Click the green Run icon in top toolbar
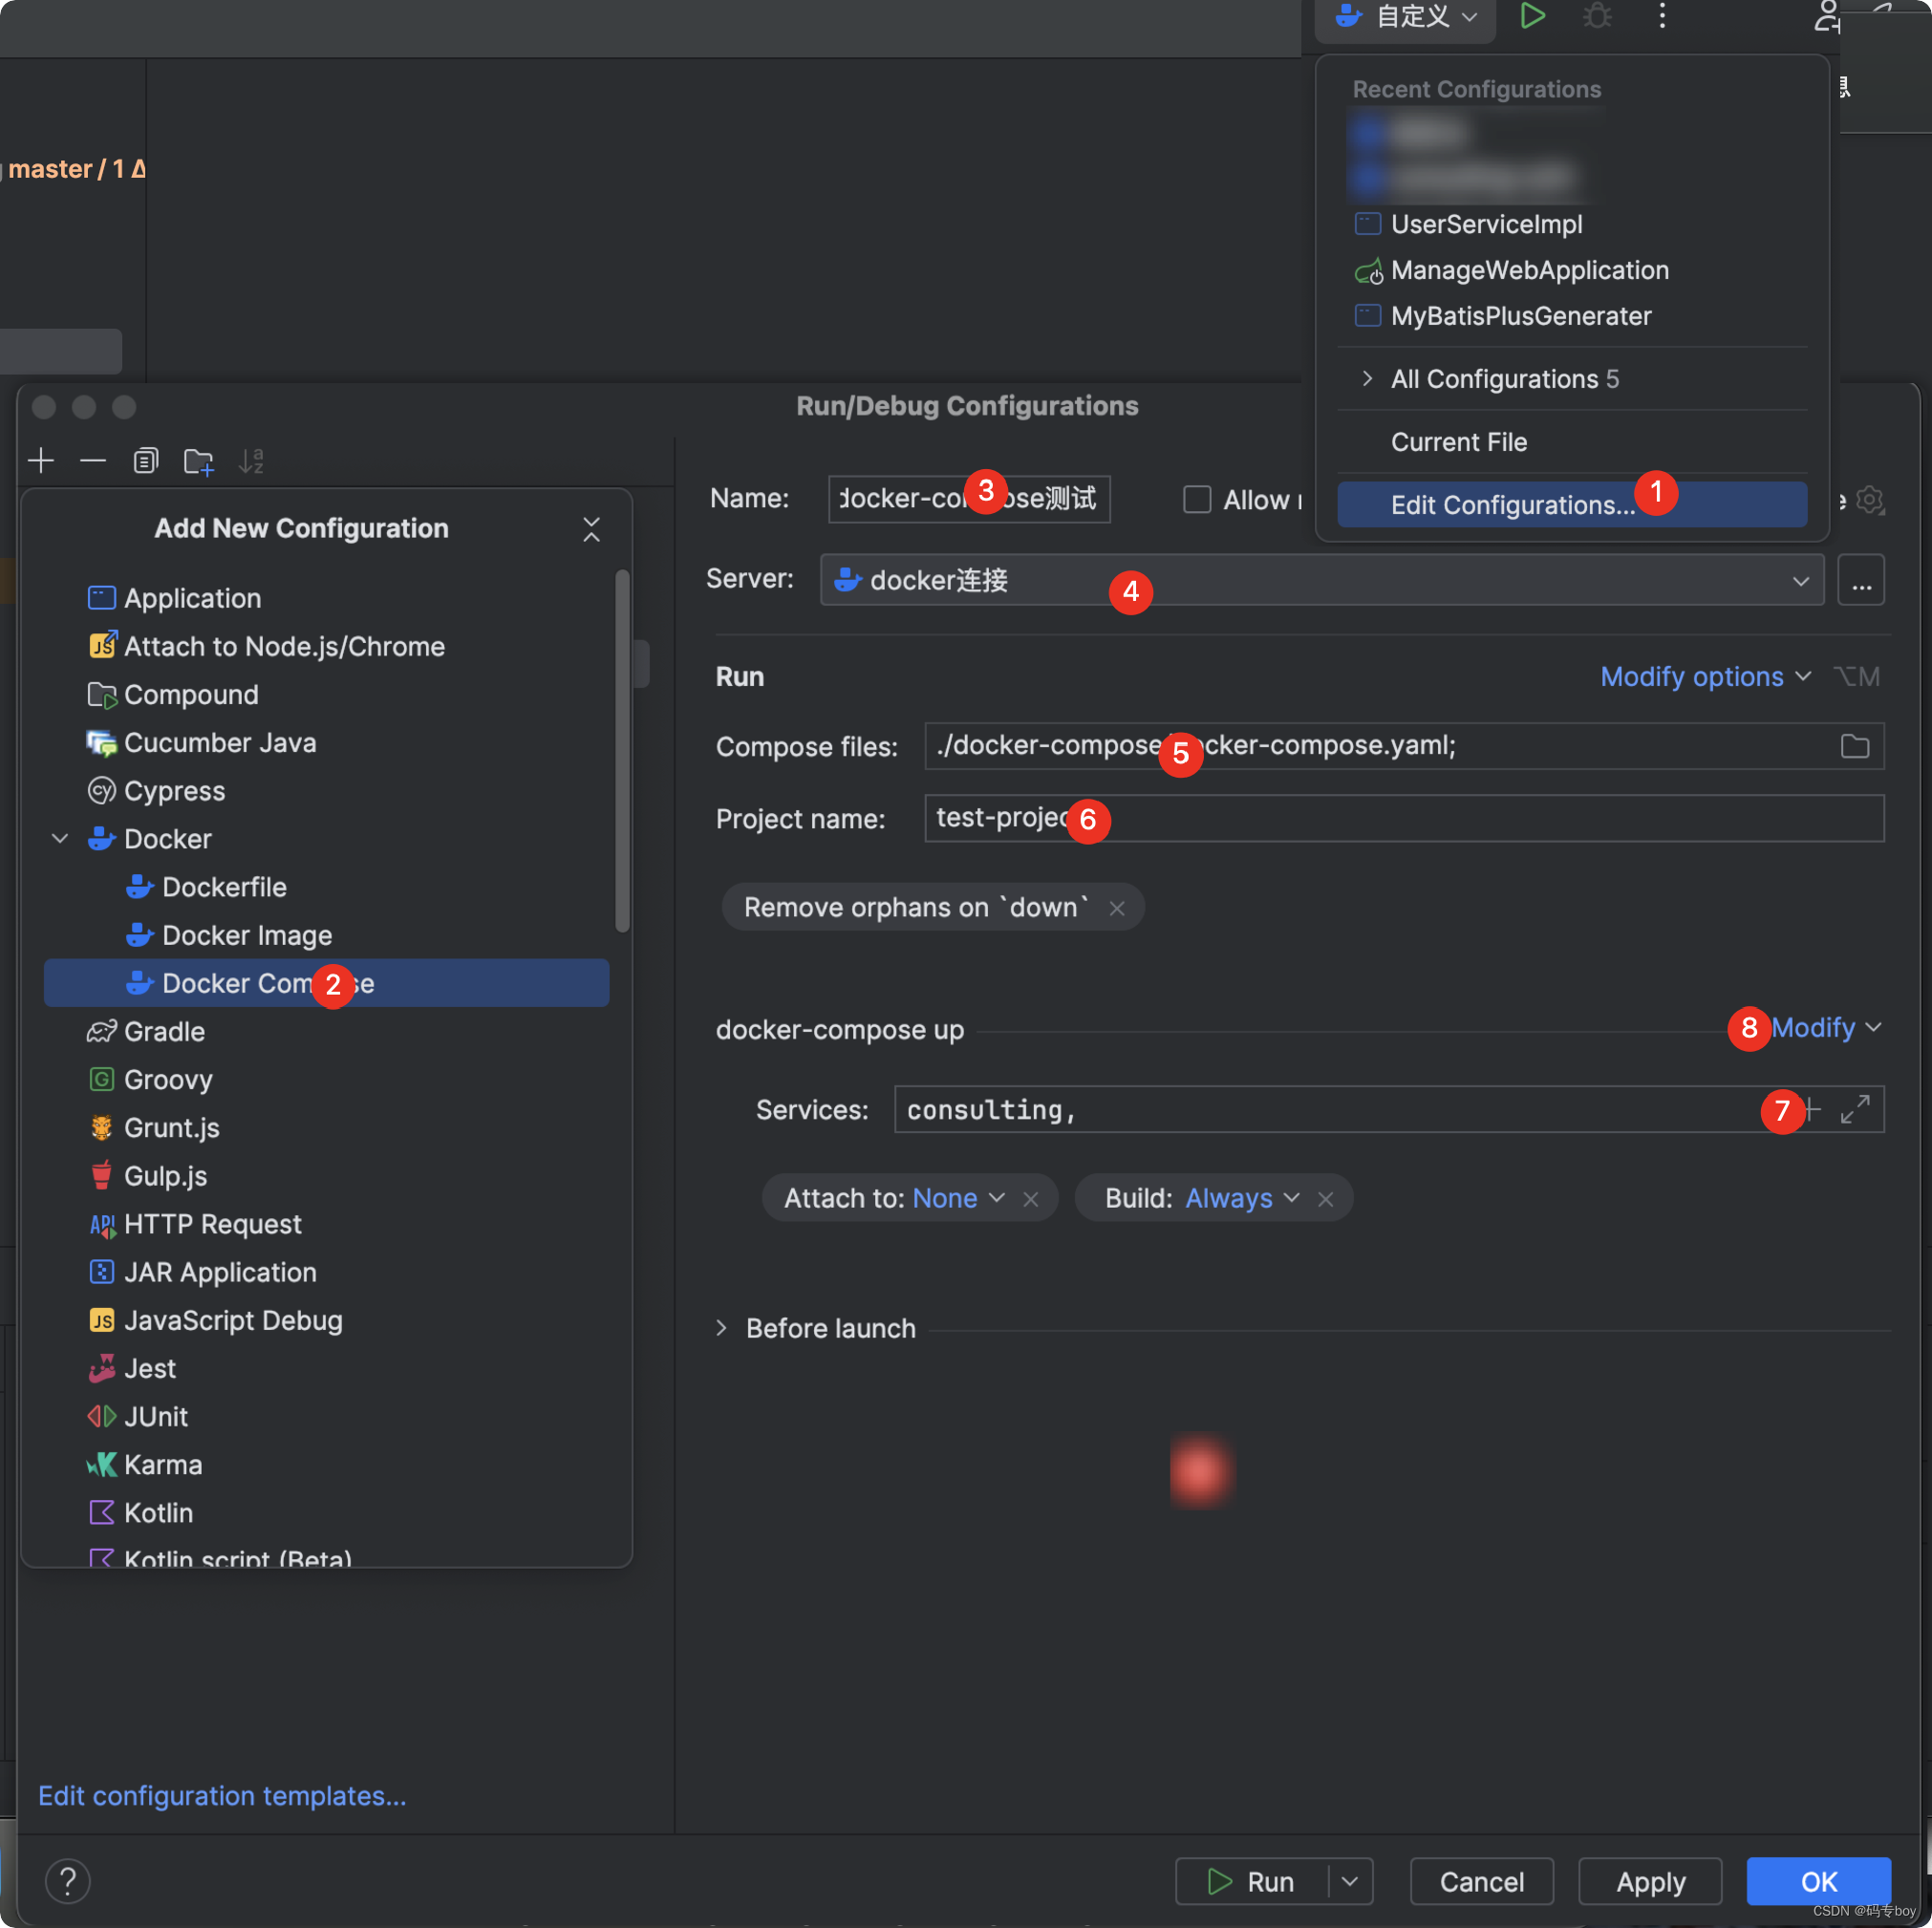The height and width of the screenshot is (1928, 1932). point(1532,16)
